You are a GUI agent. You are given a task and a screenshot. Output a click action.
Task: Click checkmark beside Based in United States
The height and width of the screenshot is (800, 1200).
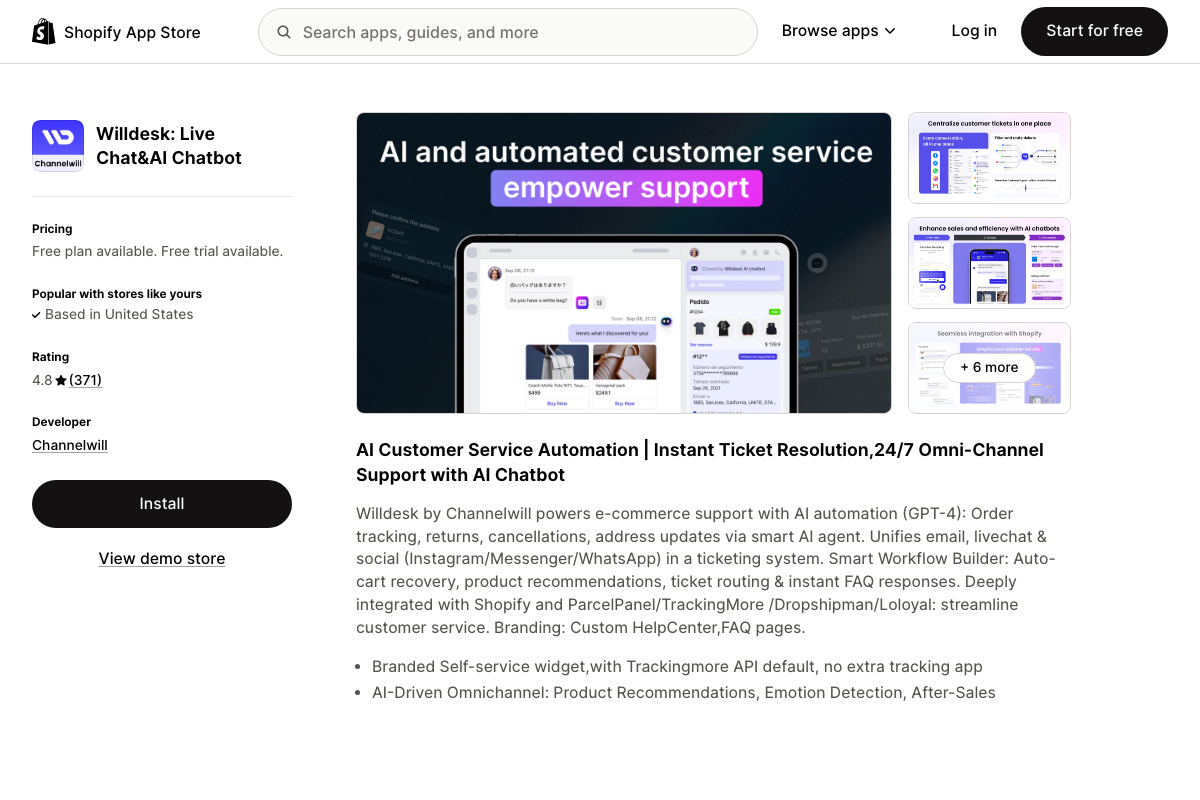click(x=36, y=315)
